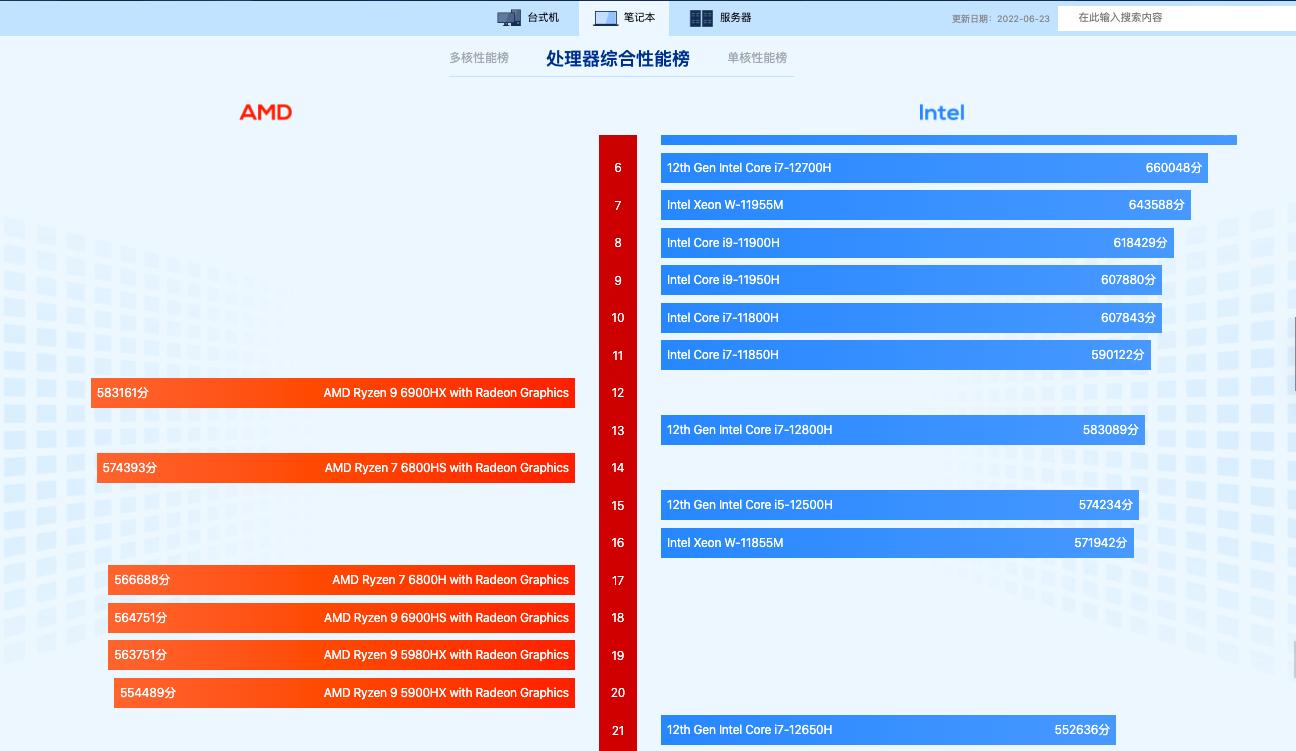This screenshot has height=751, width=1296.
Task: Select the 12th Gen Intel Core i7-12700H bar
Action: [934, 167]
